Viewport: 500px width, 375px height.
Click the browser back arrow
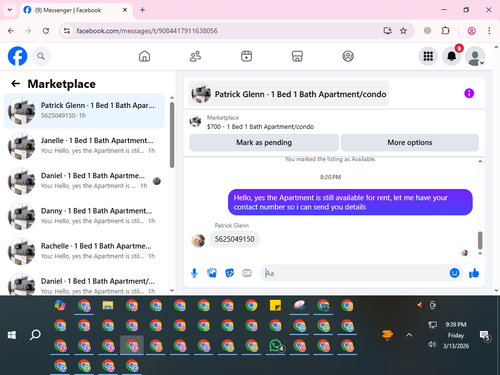coord(11,31)
